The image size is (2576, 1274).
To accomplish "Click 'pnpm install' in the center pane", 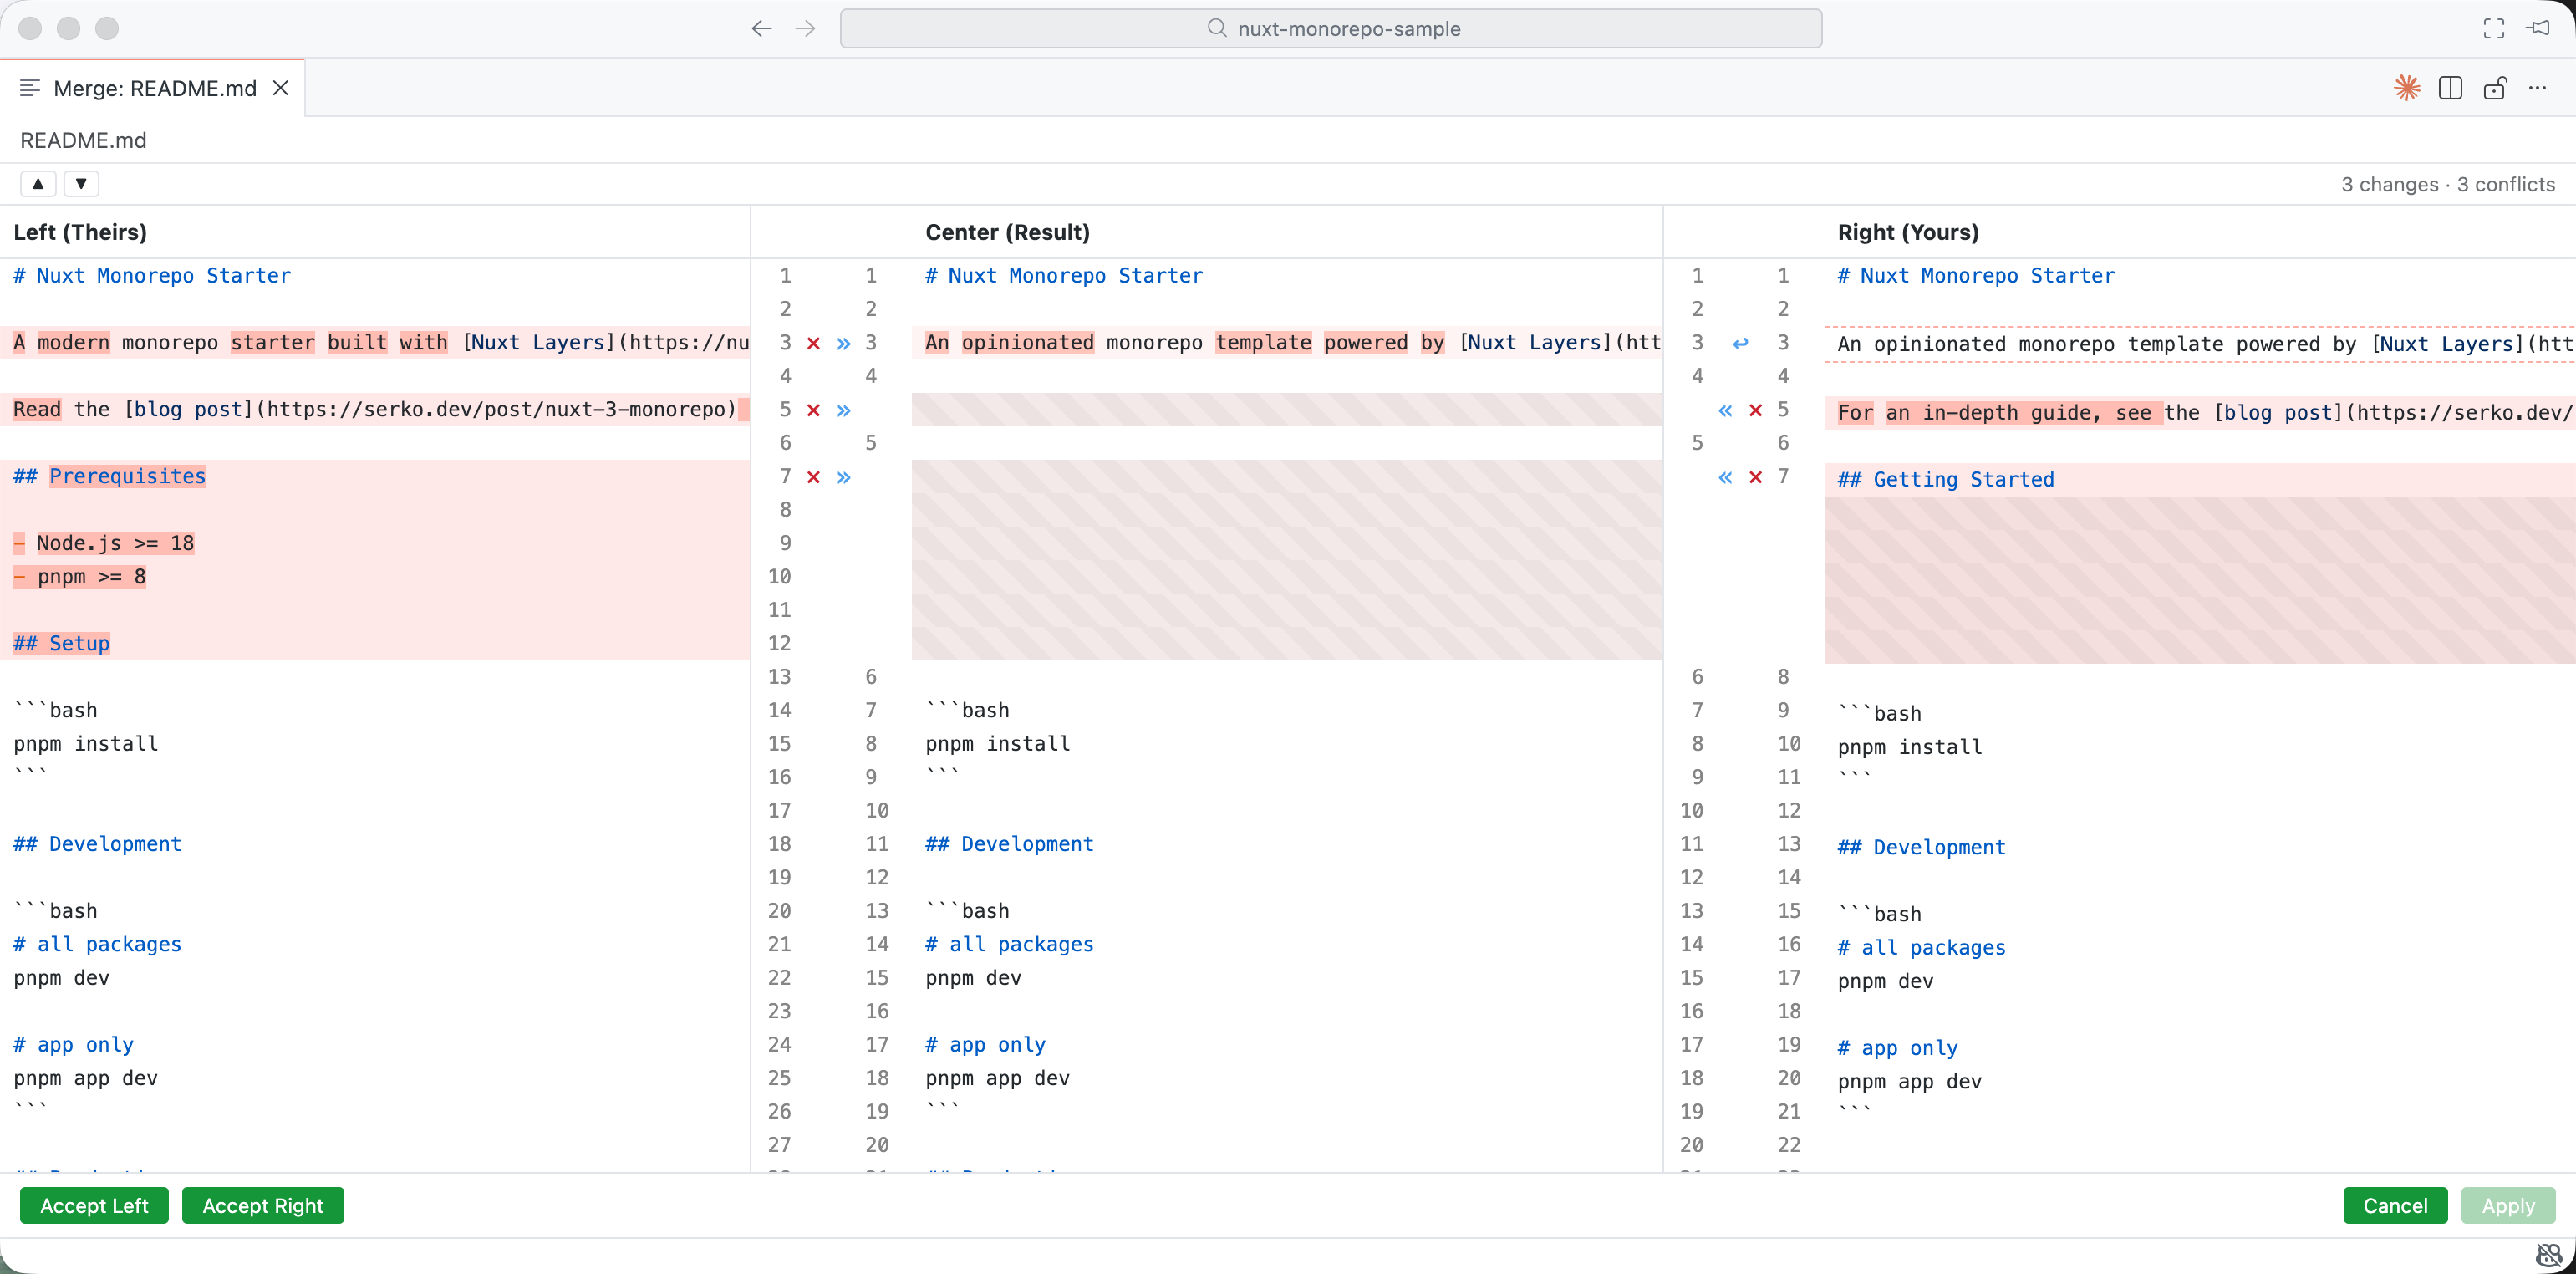I will click(x=997, y=743).
